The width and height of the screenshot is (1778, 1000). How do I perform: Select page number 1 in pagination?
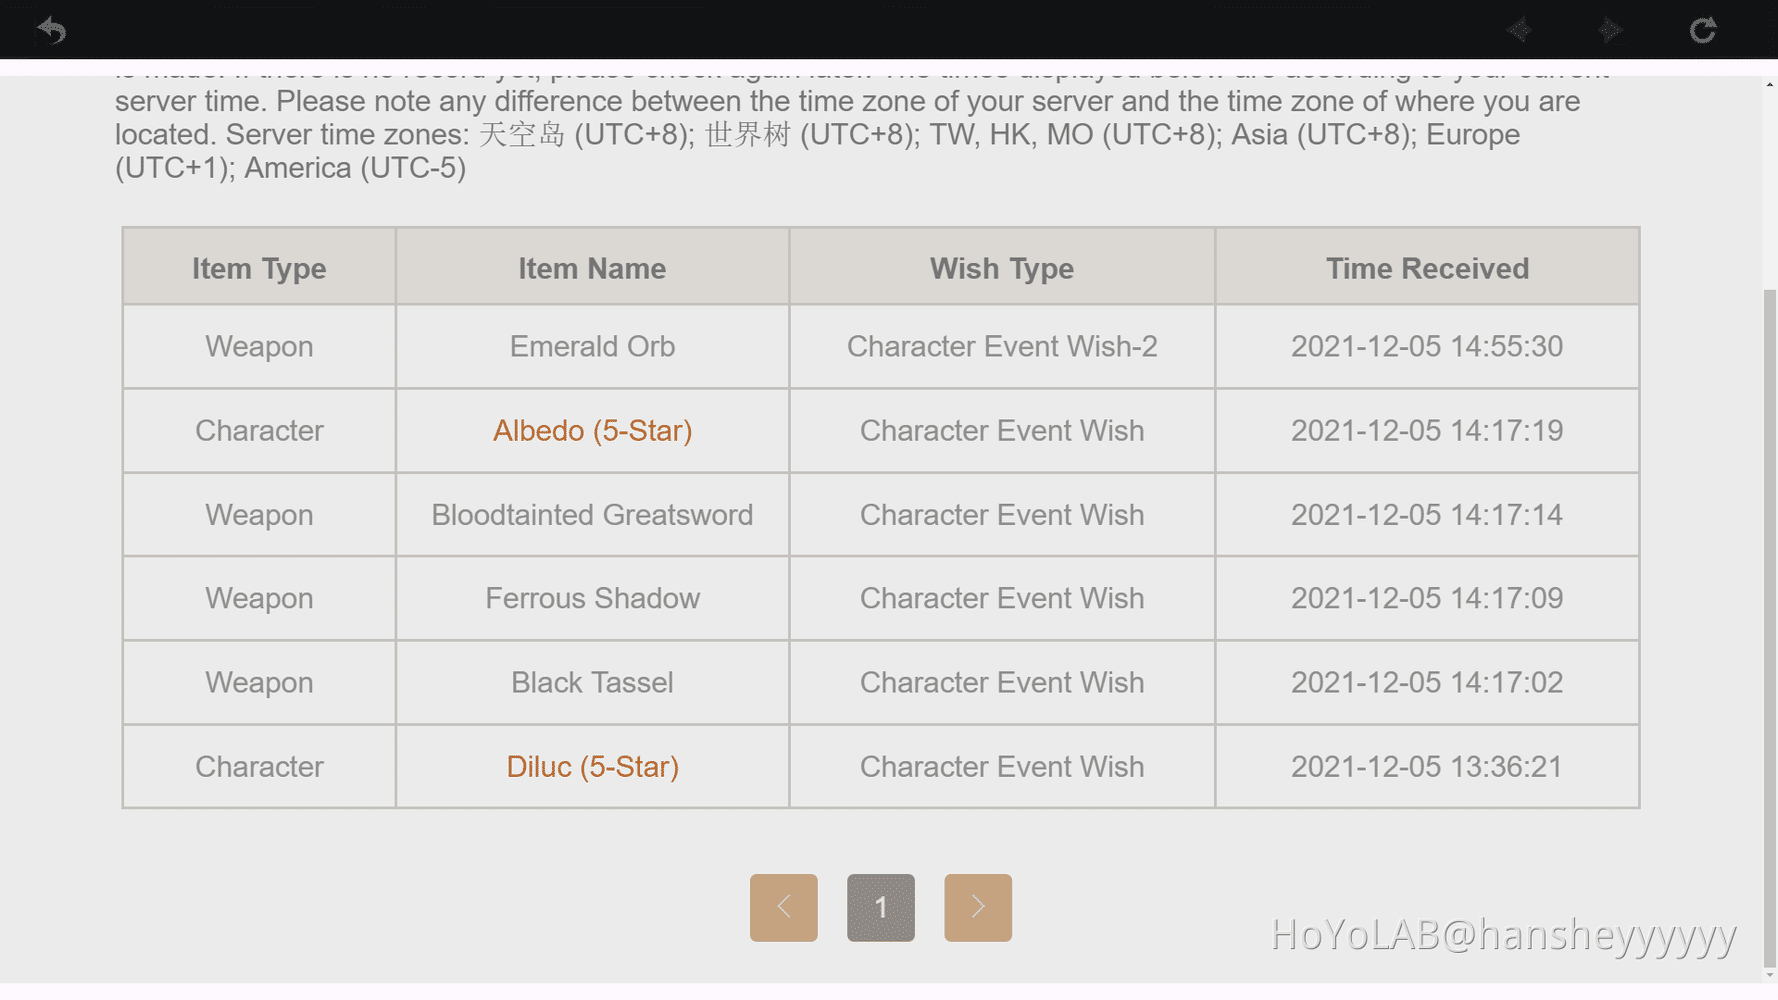880,907
